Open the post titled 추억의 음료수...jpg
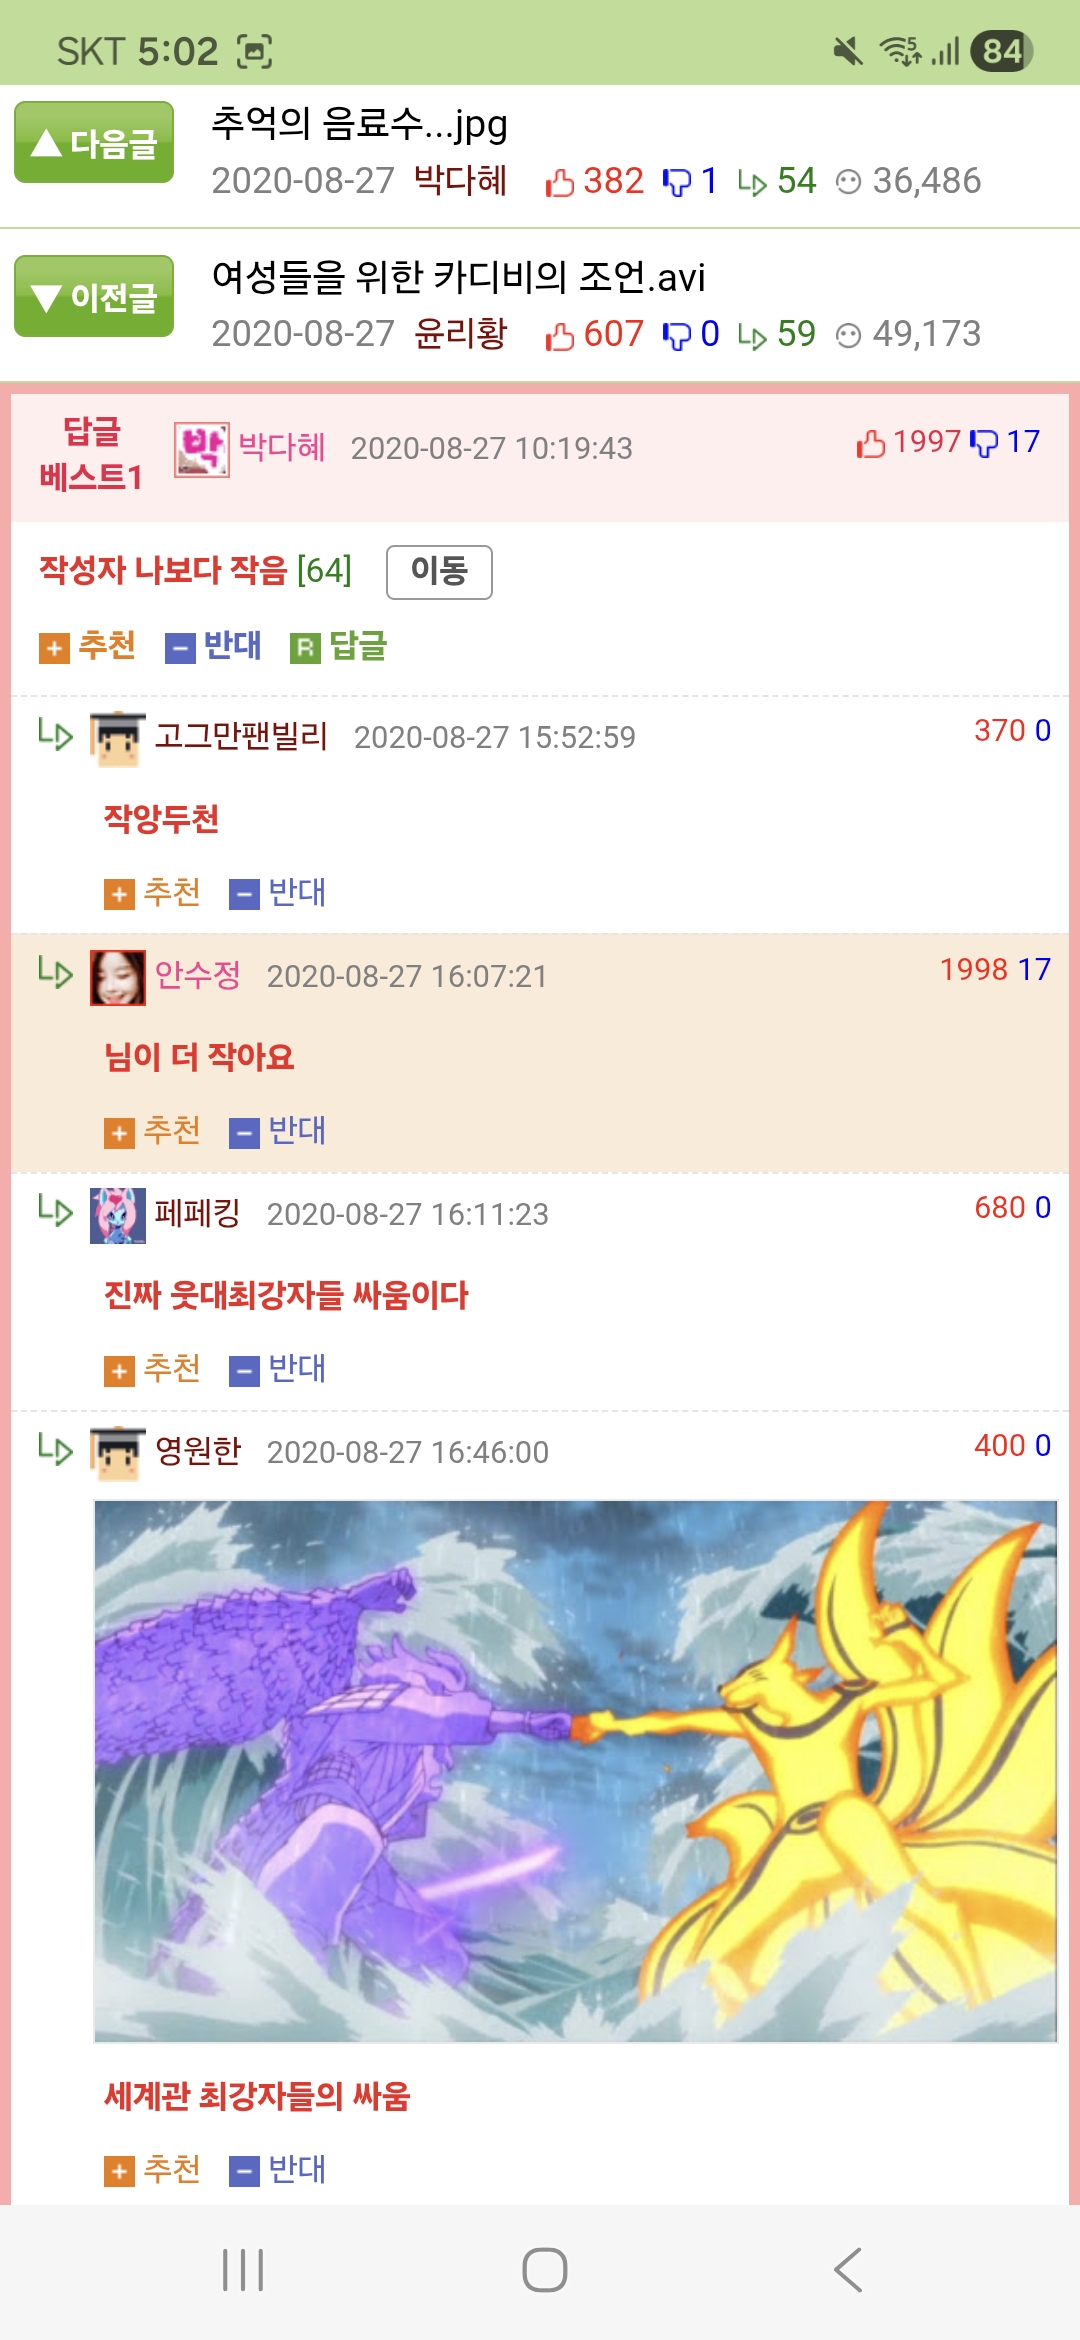The height and width of the screenshot is (2340, 1080). pos(359,124)
